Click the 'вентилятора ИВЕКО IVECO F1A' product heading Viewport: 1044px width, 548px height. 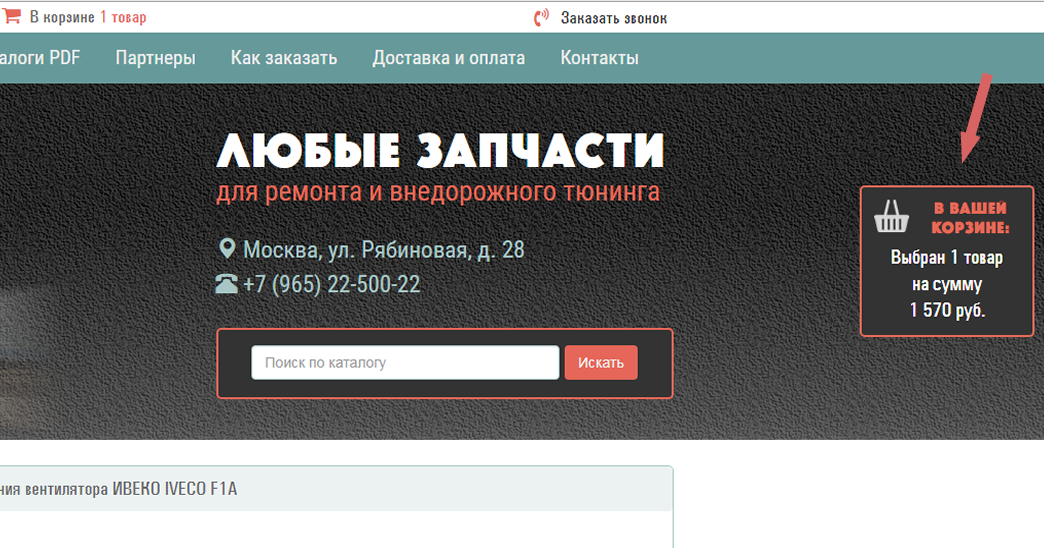pos(131,489)
